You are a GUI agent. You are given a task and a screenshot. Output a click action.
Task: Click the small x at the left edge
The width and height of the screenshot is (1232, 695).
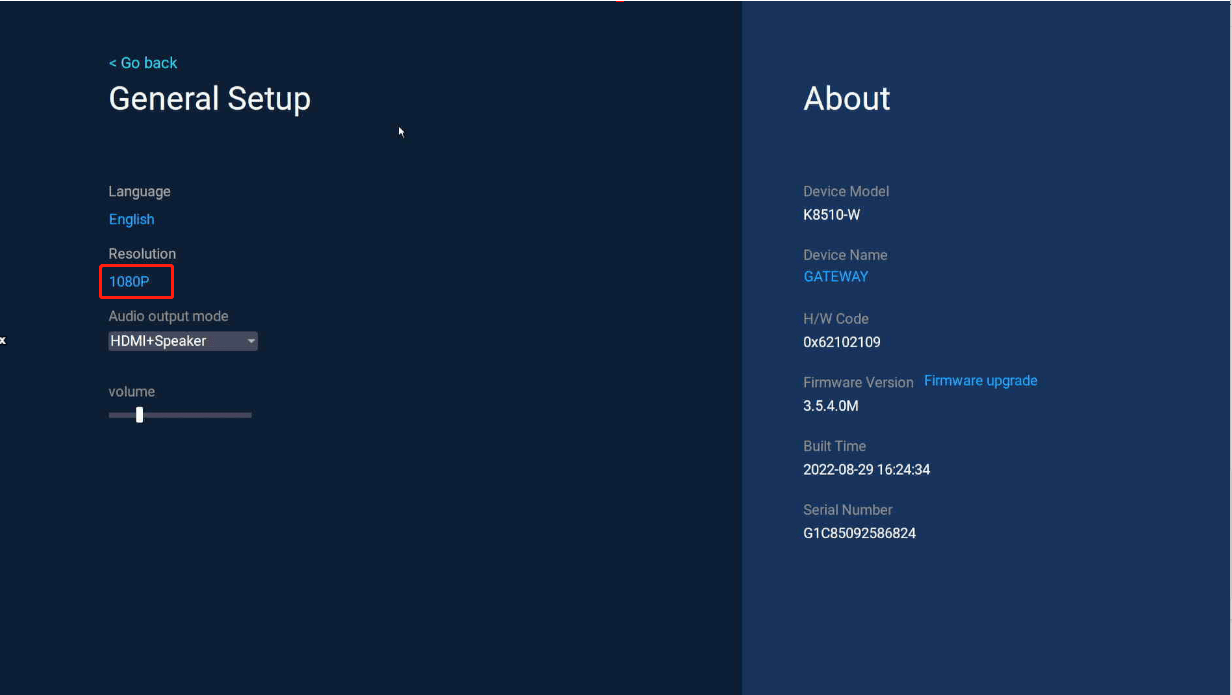[x=3, y=341]
